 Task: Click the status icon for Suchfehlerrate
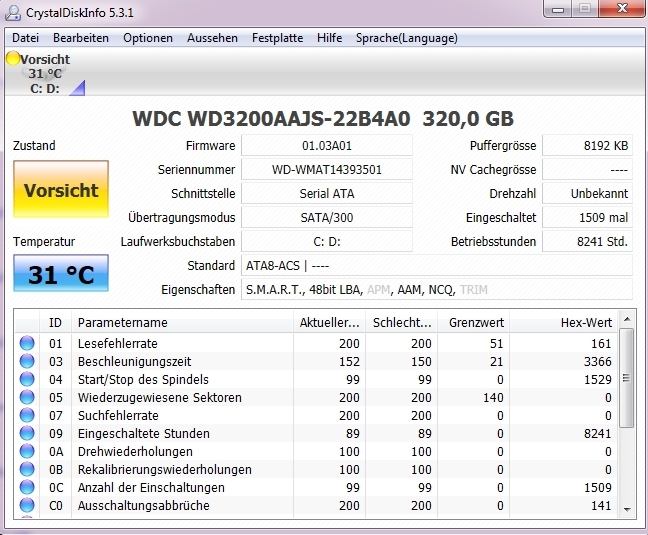27,415
